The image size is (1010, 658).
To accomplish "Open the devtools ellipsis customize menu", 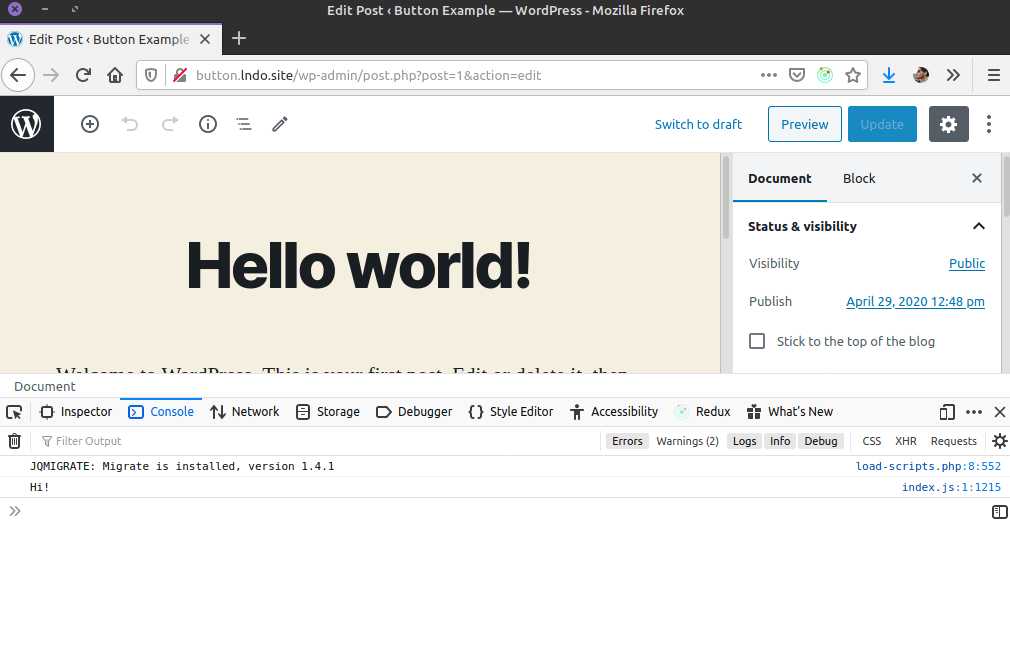I will pos(973,412).
